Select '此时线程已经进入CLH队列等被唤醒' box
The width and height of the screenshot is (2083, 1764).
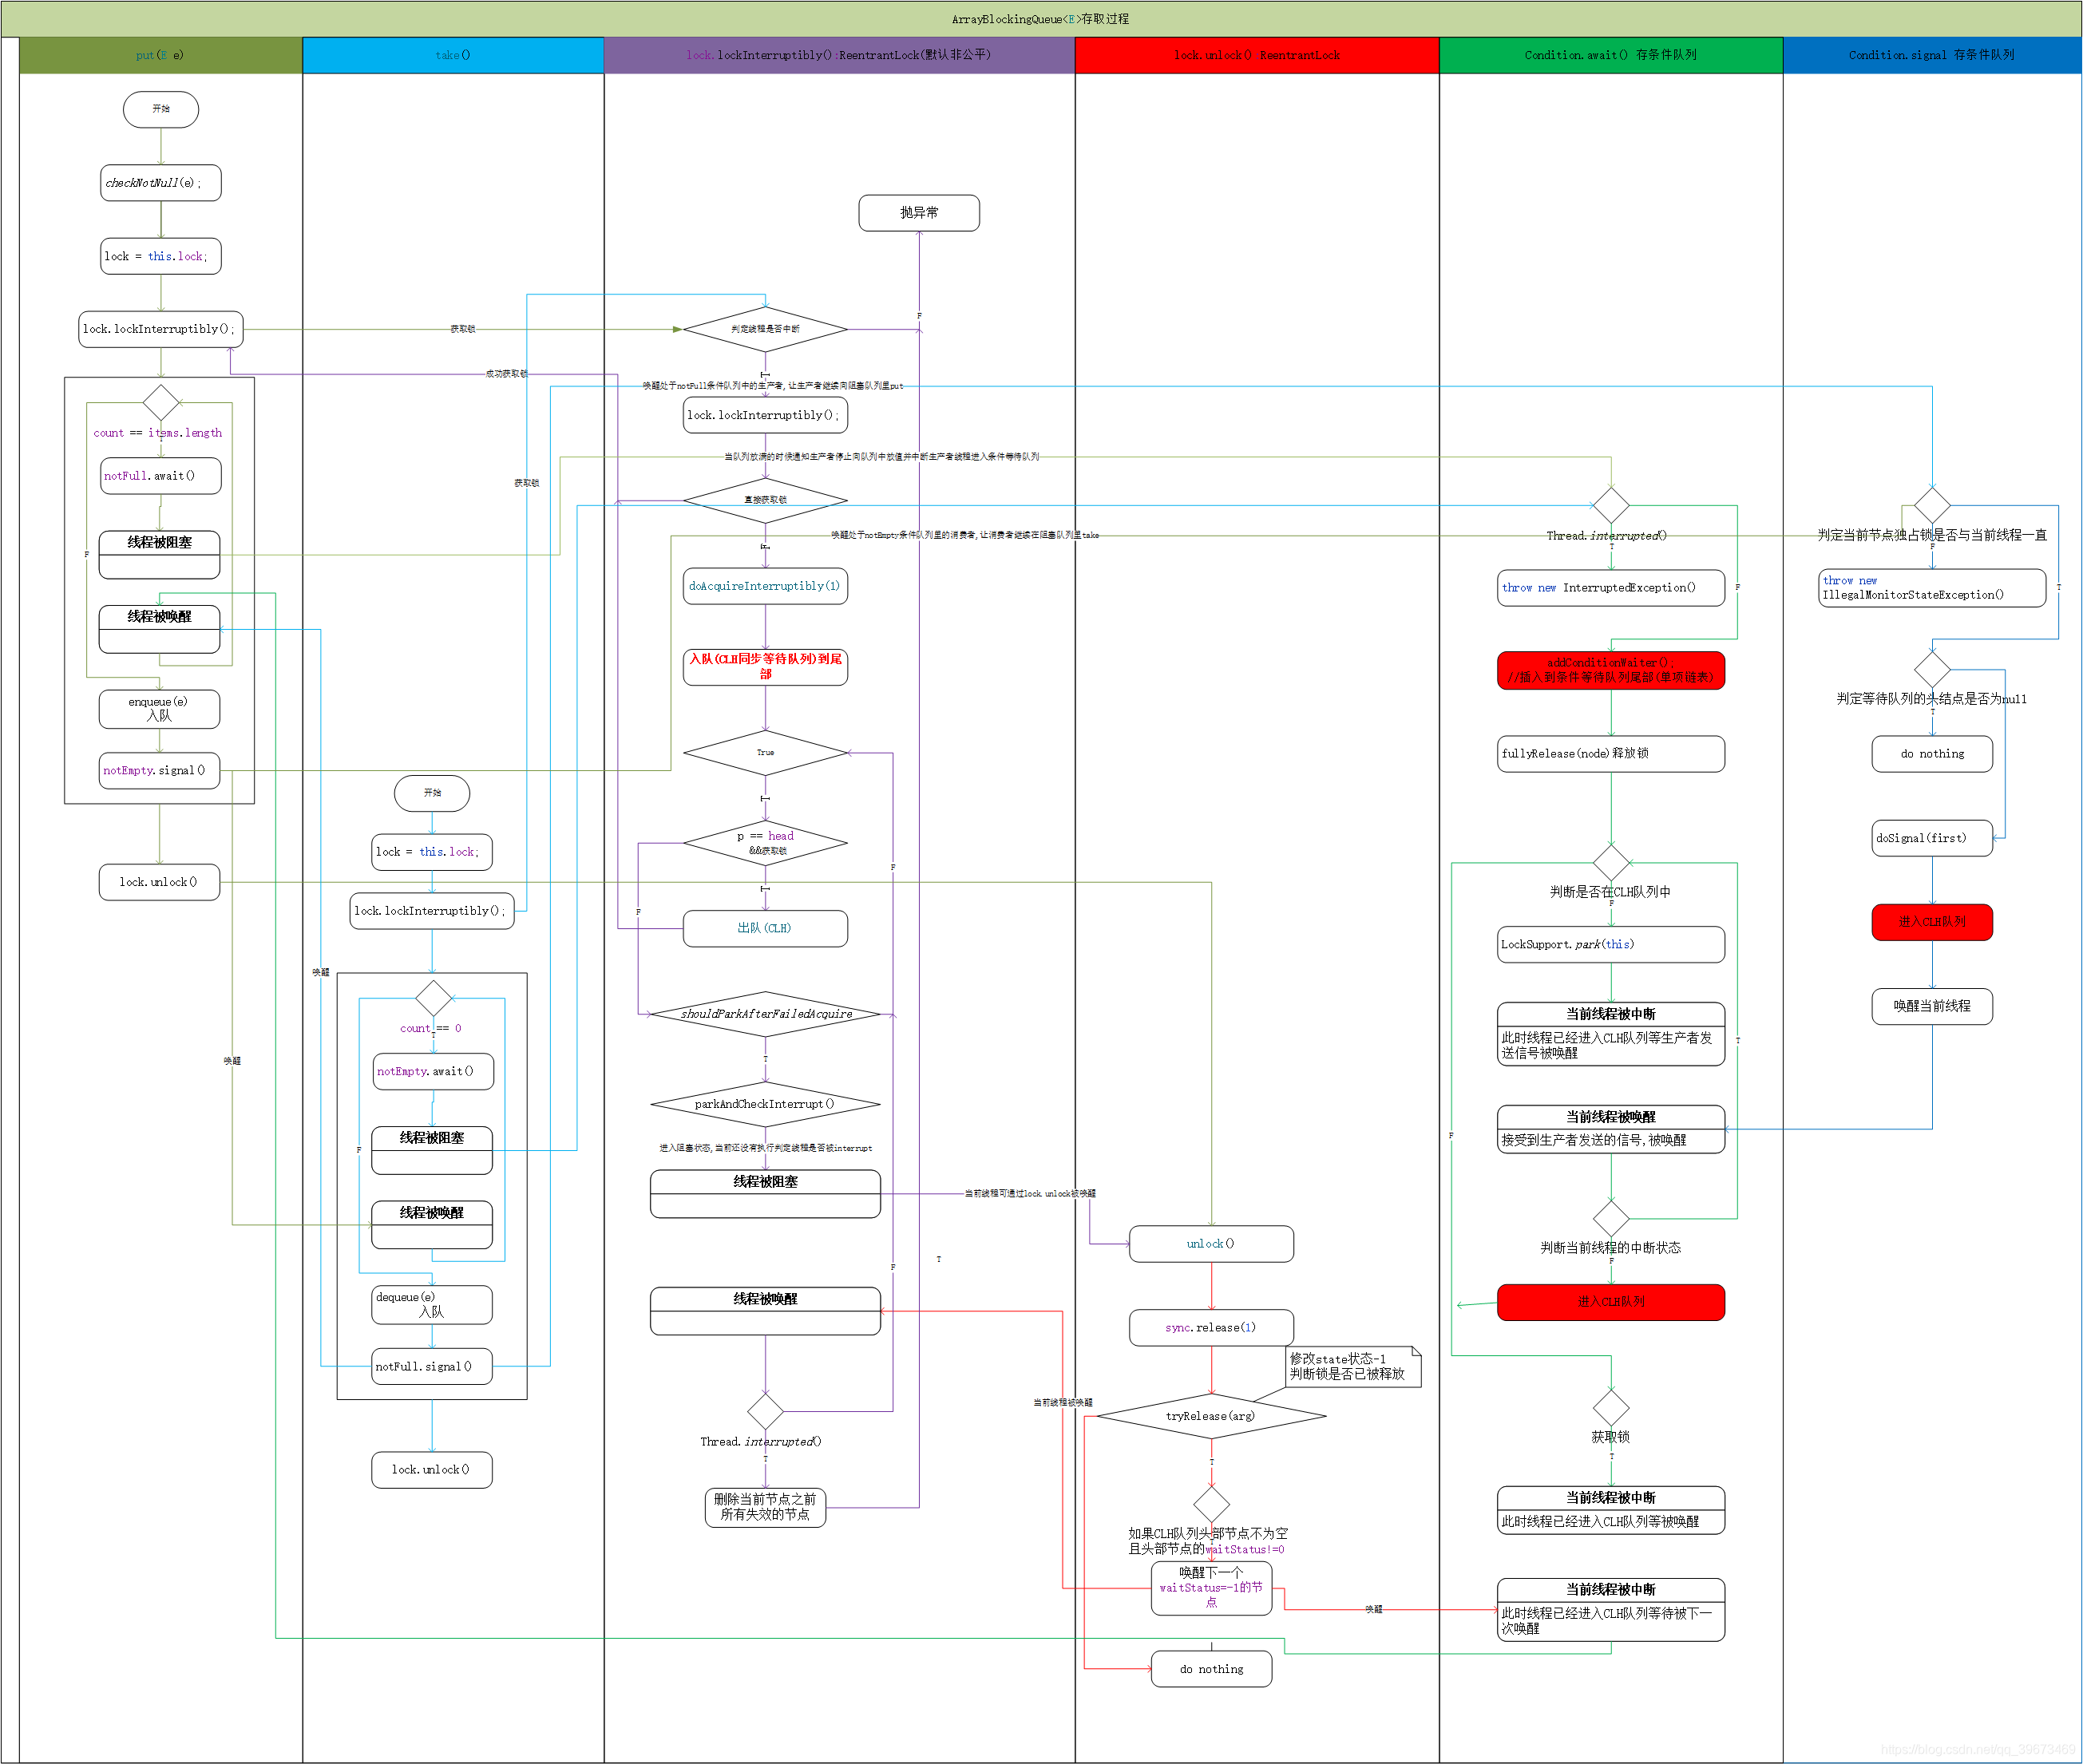[x=1611, y=1510]
